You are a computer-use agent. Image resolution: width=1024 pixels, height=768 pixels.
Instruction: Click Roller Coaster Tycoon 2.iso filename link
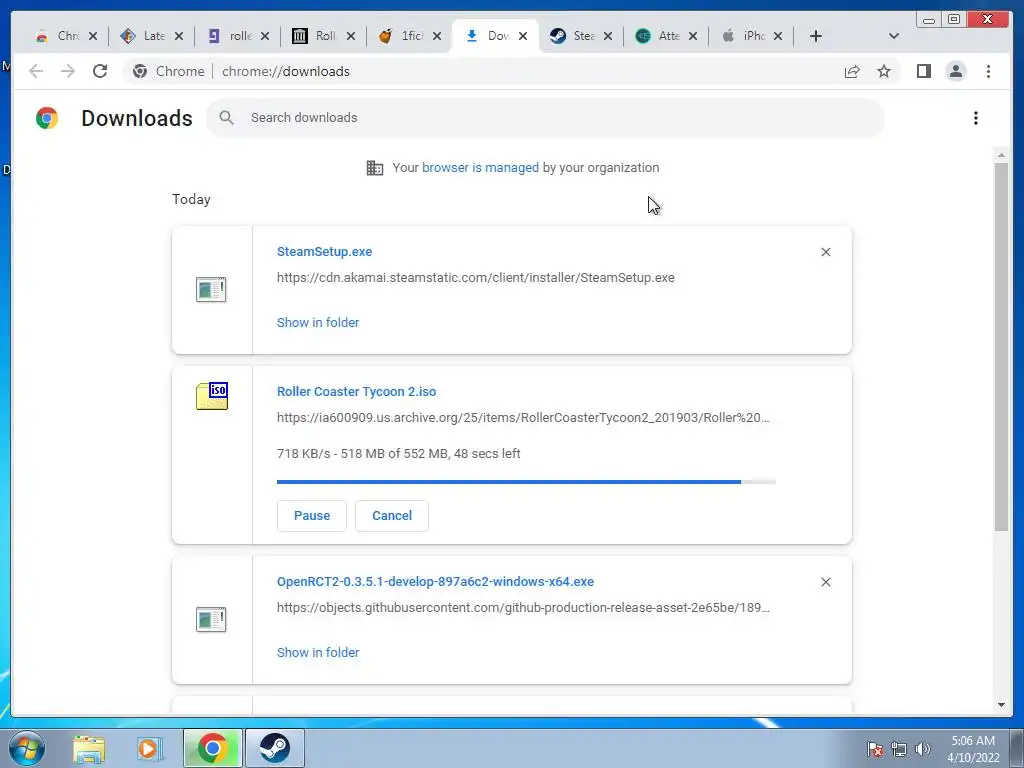pos(357,392)
